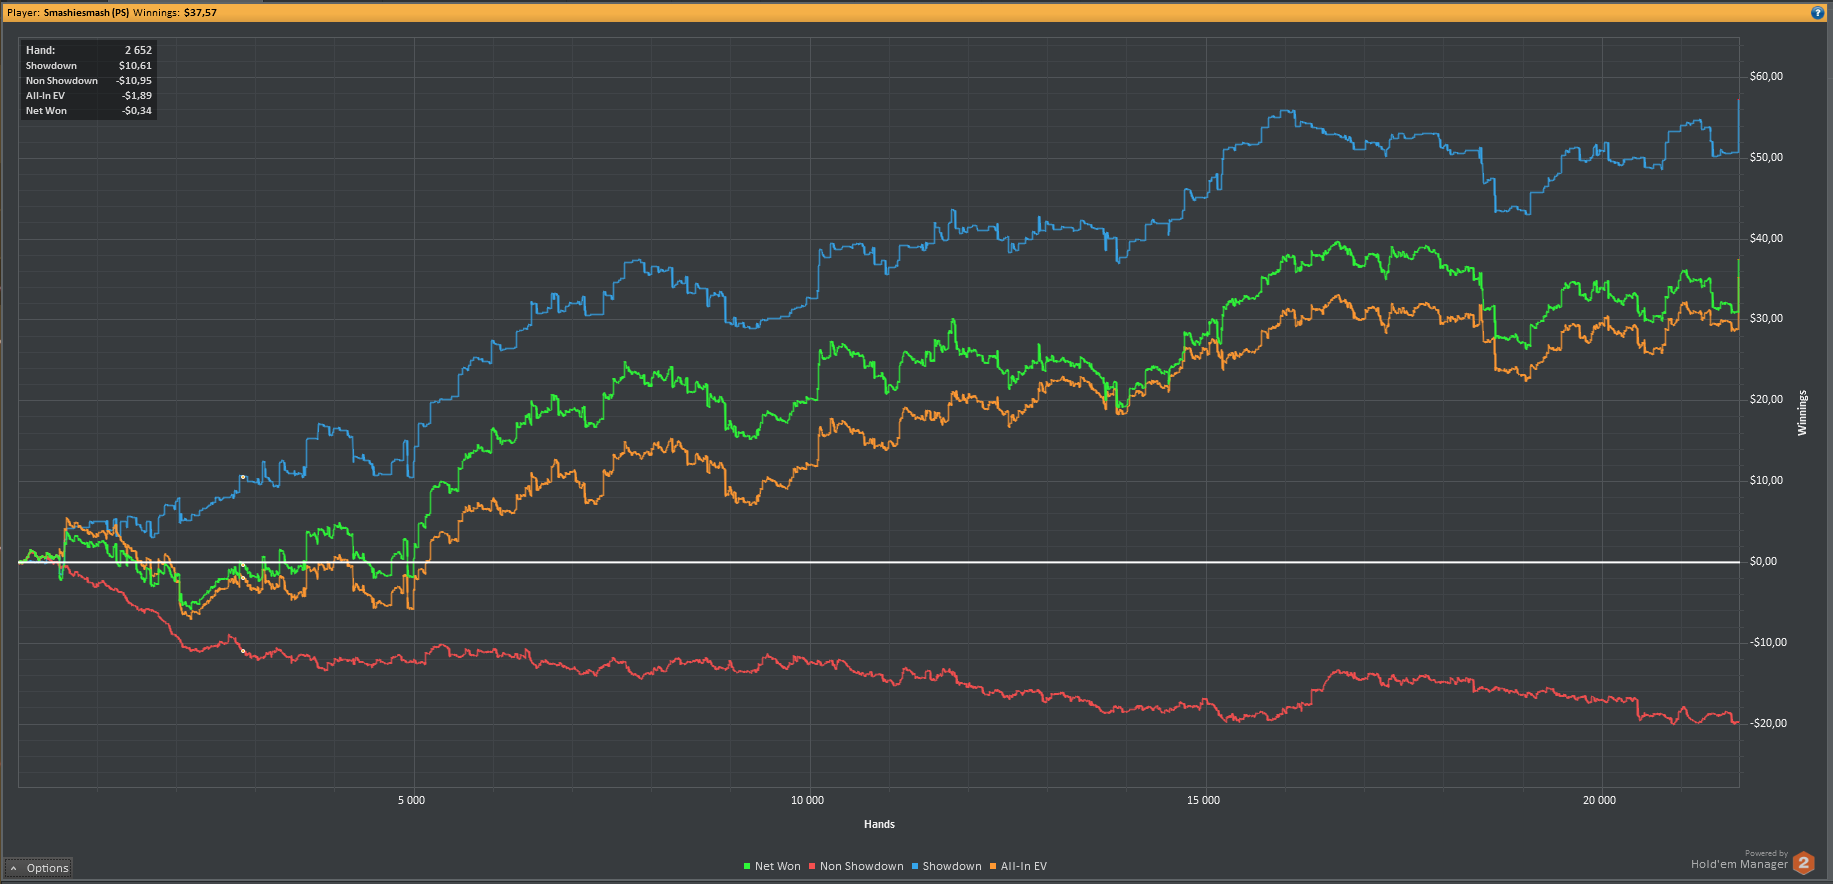Select the Non Showdown legend label
Screen dimensions: 1833x884
pos(861,866)
